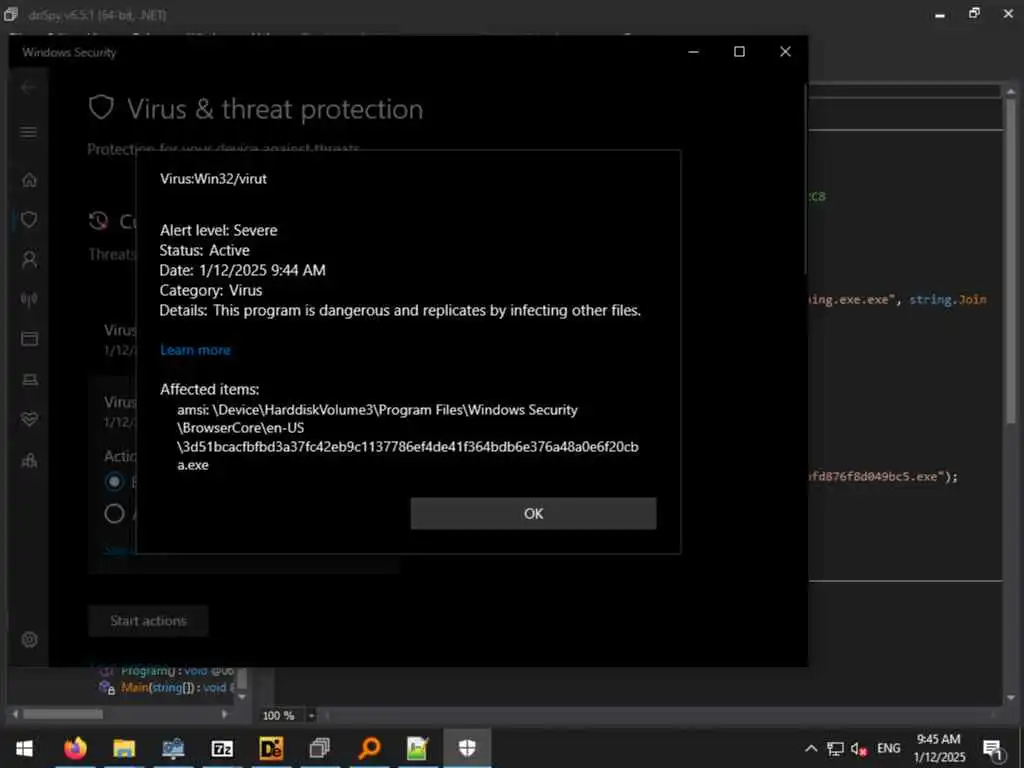Open Account protection in sidebar
1024x768 pixels.
click(x=29, y=259)
